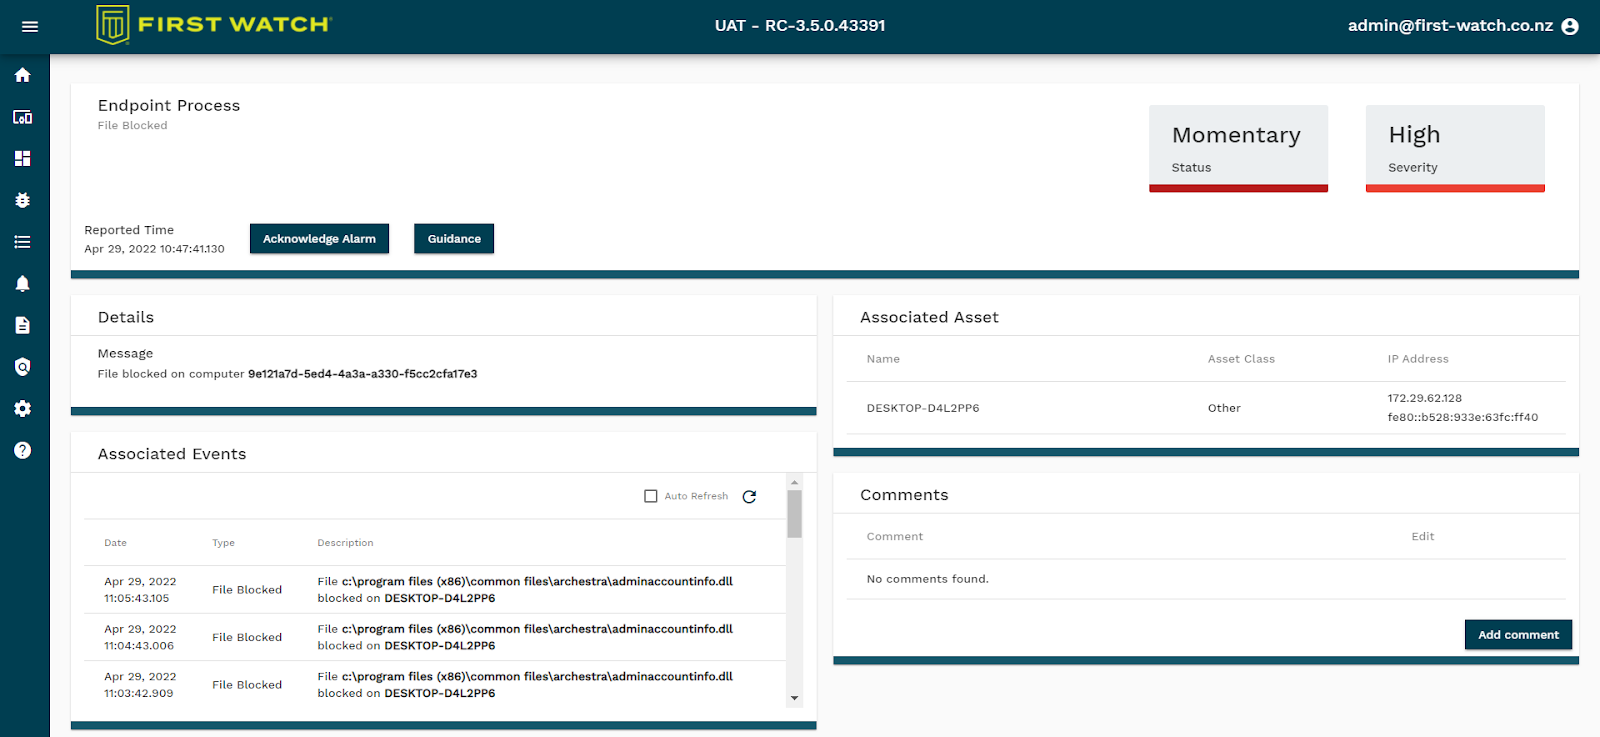
Task: Click asset name DESKTOP-D4L2PP6 in Associated Asset
Action: pos(923,408)
